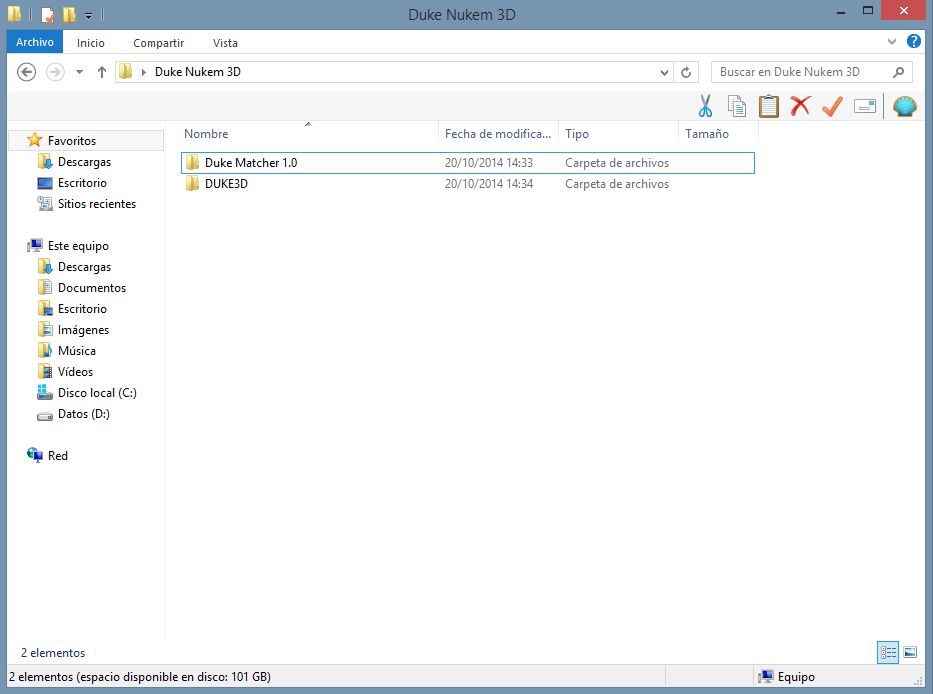Screen dimensions: 933x694
Task: Expand the ribbon with the chevron
Action: (x=891, y=42)
